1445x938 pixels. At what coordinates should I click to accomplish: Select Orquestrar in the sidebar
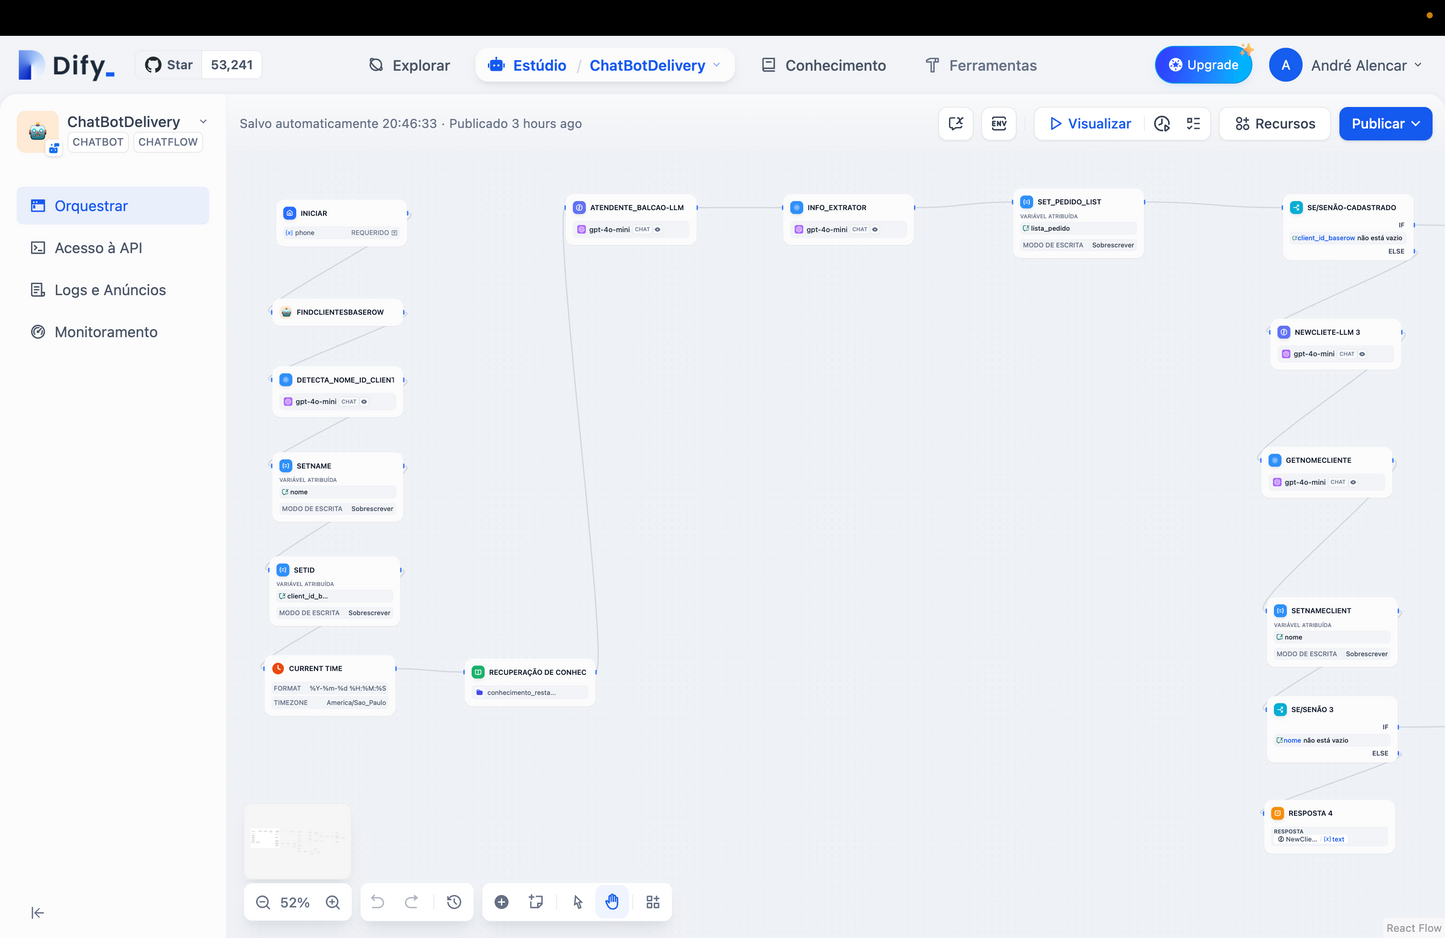click(x=113, y=205)
